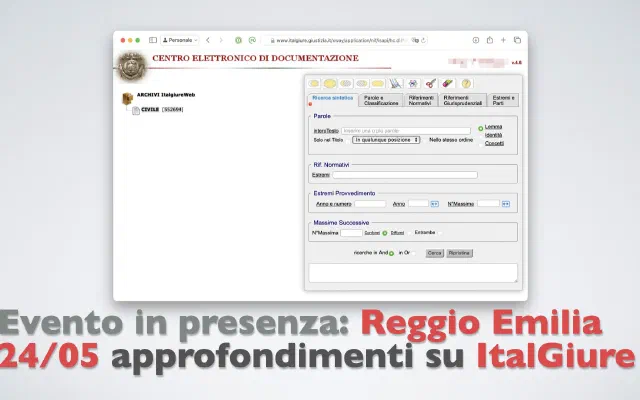Select the Entrambe radio button

click(440, 233)
